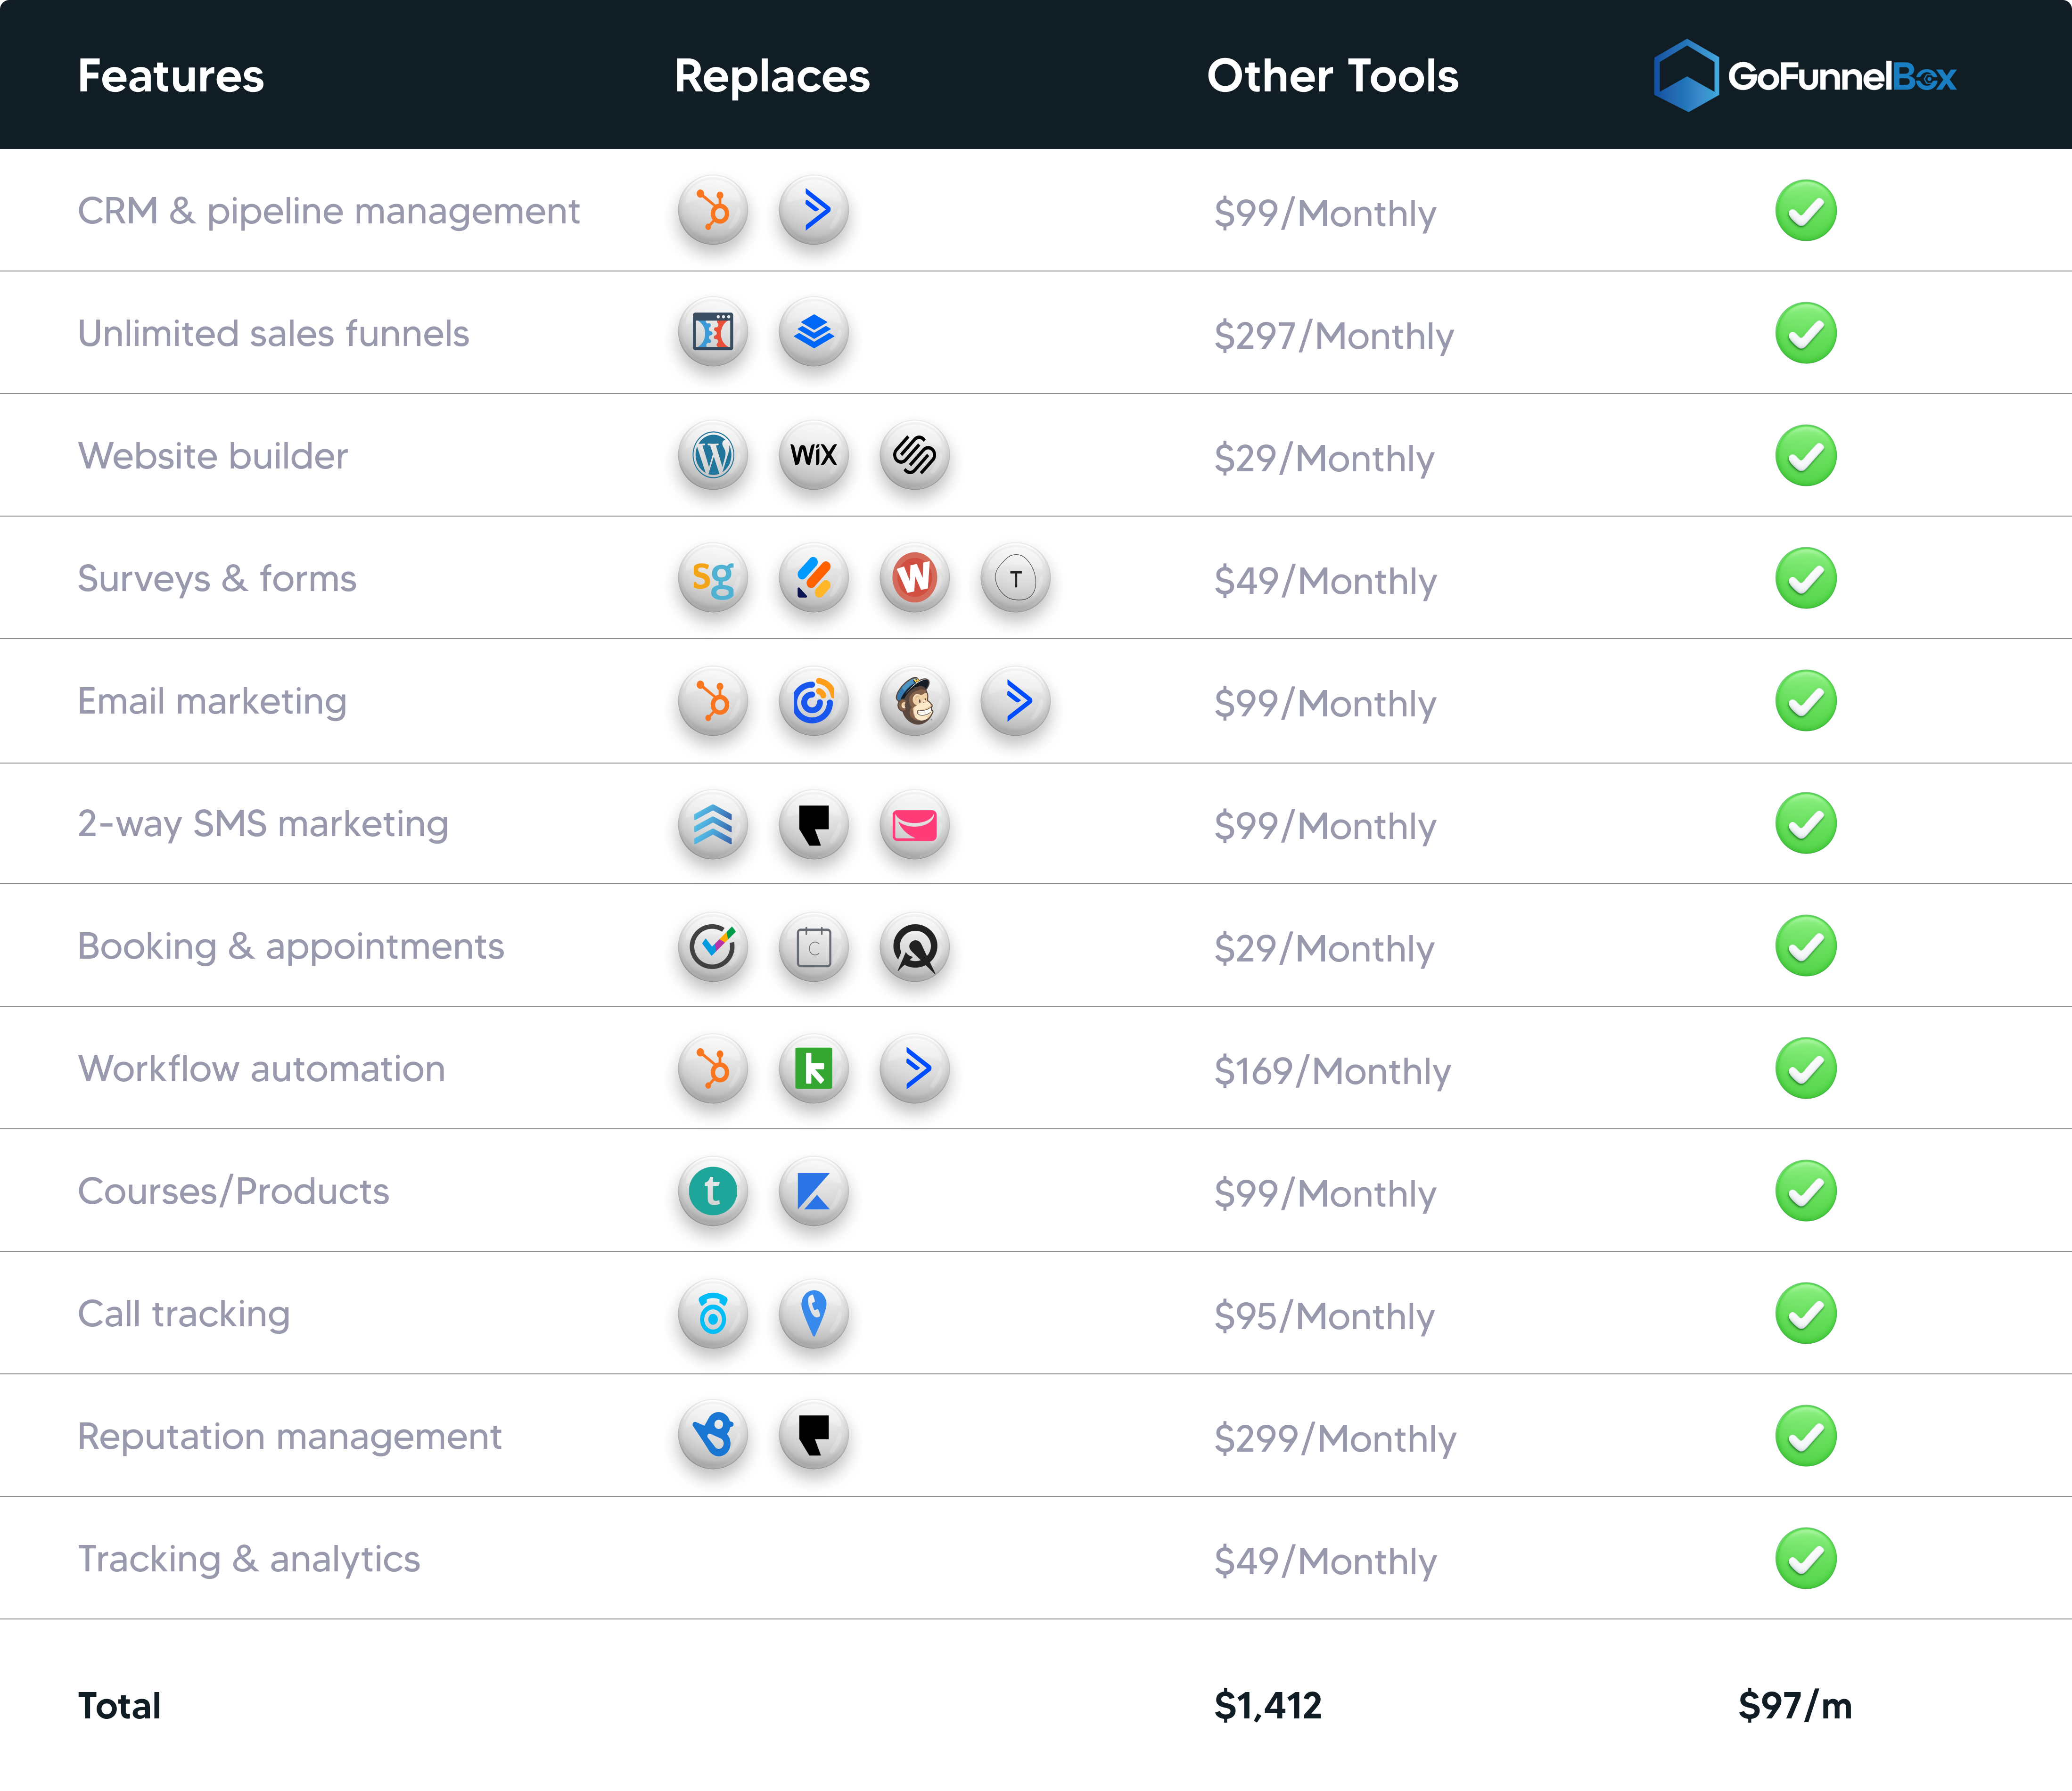Screen dimensions: 2072x1791
Task: Click ActiveCampaign icon in Email marketing row
Action: coord(1016,701)
